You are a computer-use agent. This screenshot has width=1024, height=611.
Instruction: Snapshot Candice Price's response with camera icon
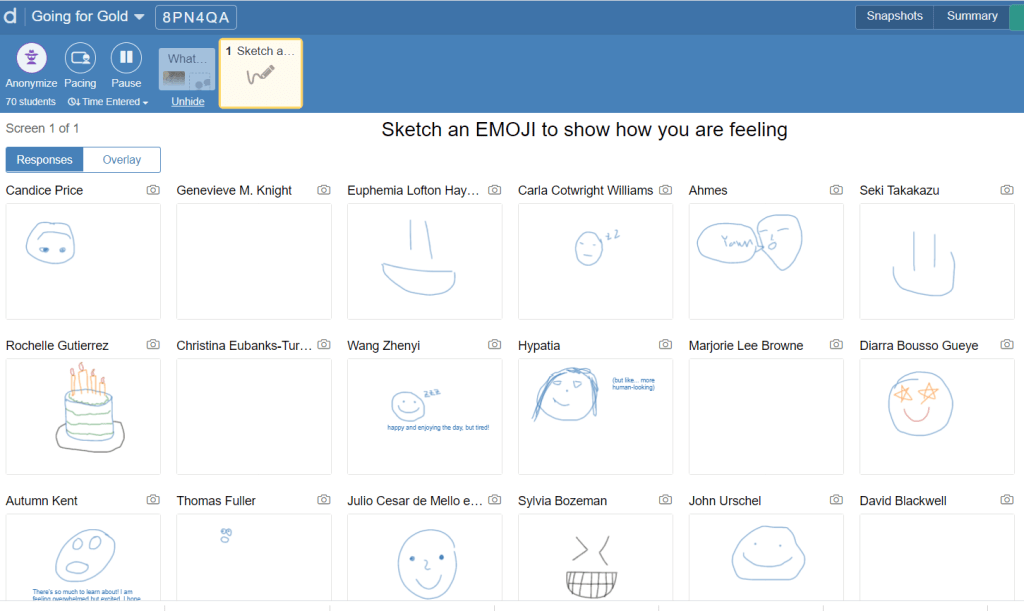[x=153, y=190]
